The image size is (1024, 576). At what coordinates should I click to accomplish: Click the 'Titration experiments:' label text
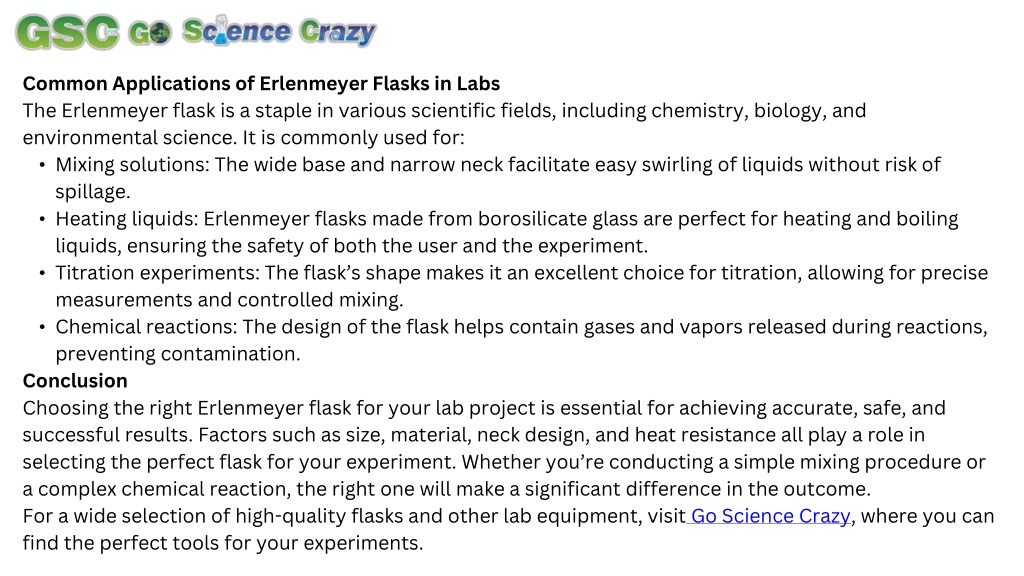click(157, 273)
